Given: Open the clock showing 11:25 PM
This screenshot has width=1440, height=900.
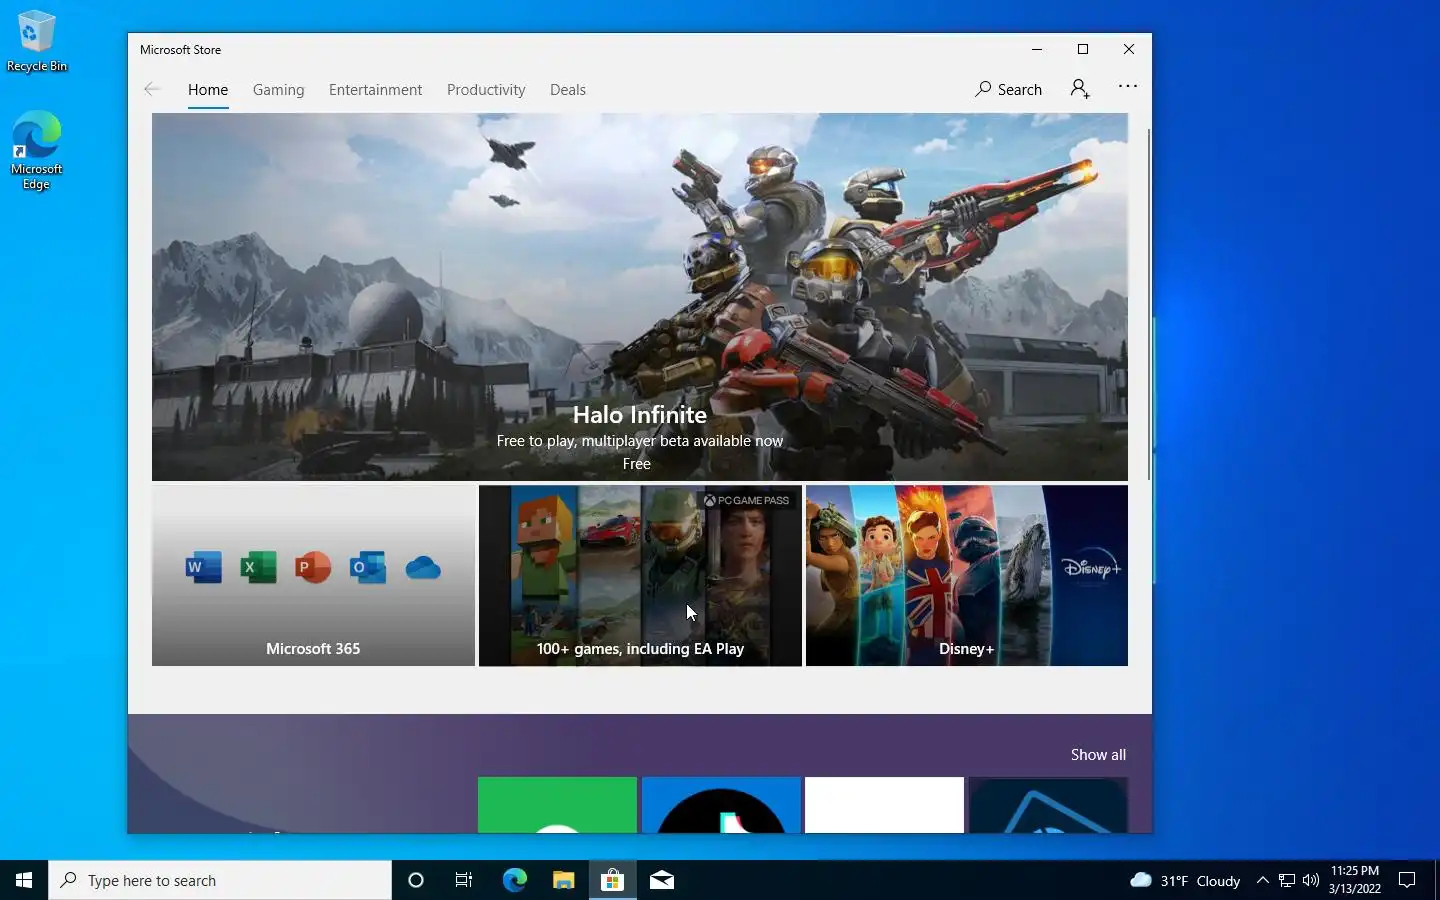Looking at the screenshot, I should [x=1355, y=880].
